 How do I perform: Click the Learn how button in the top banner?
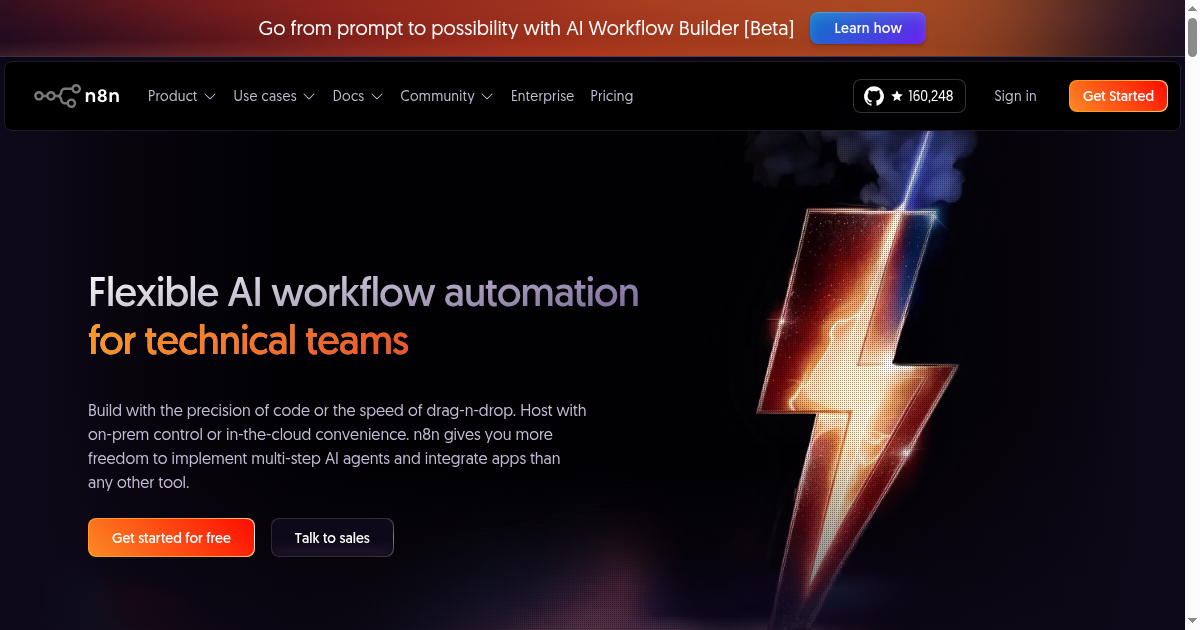click(867, 28)
